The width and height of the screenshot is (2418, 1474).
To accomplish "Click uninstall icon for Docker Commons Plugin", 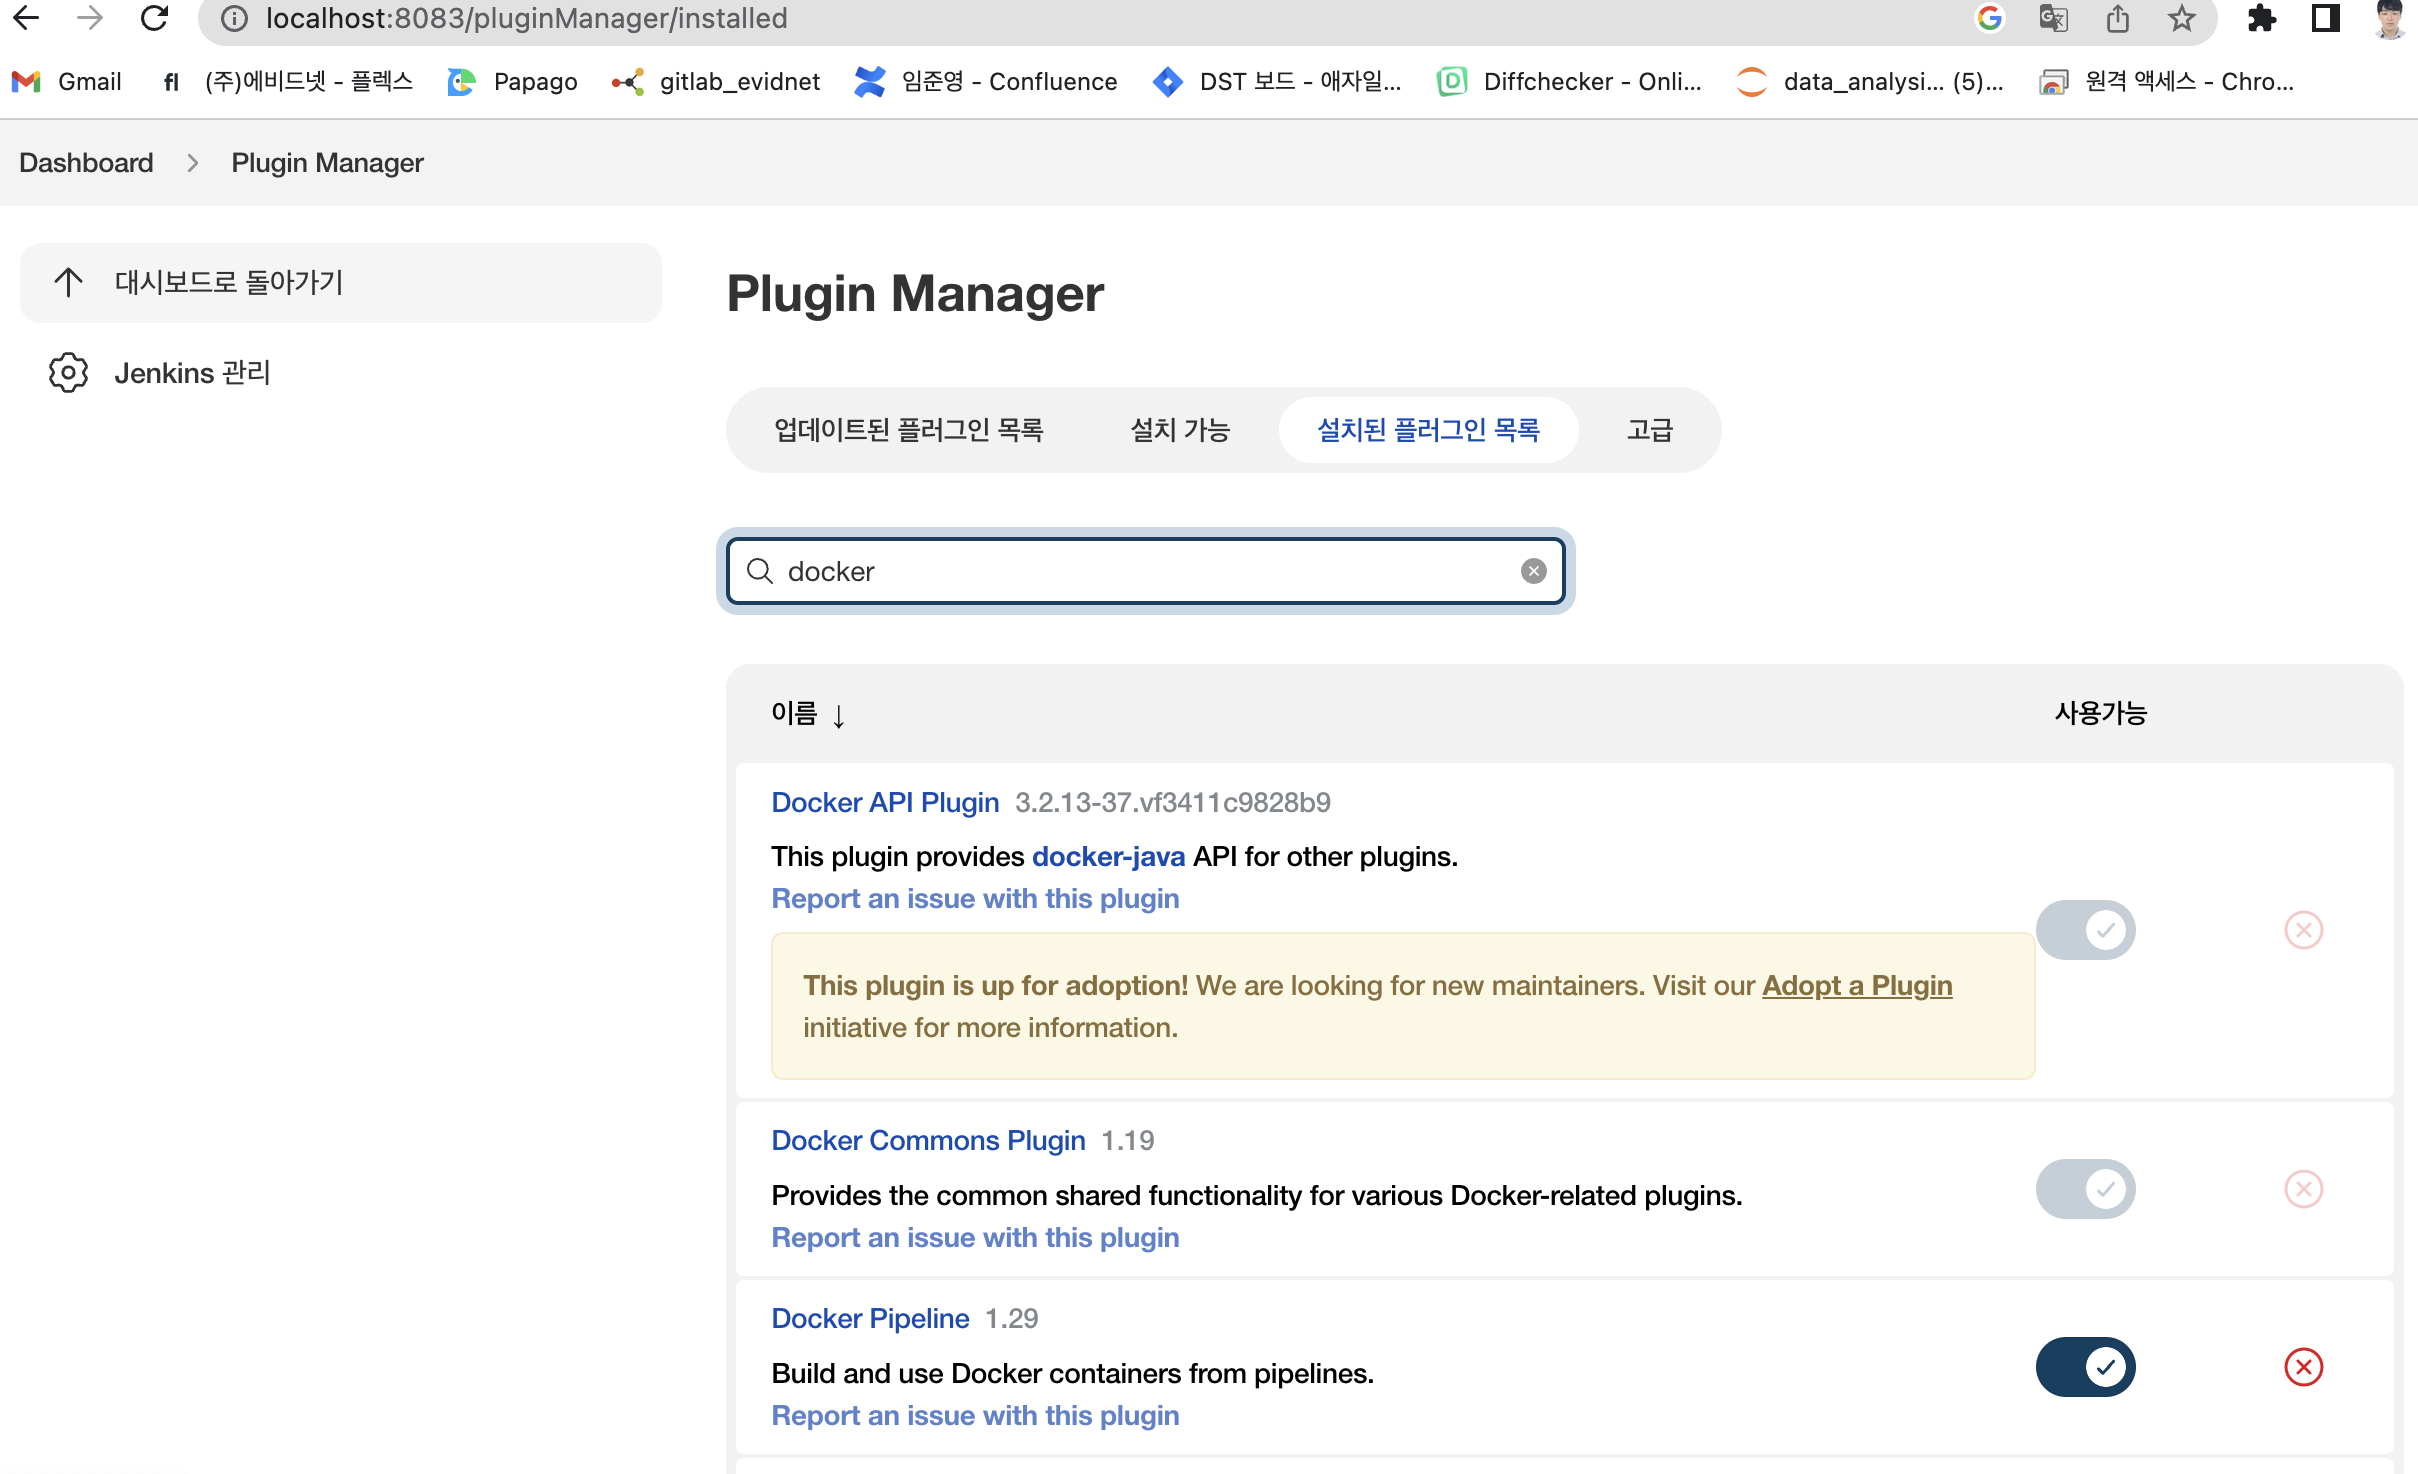I will pyautogui.click(x=2303, y=1189).
